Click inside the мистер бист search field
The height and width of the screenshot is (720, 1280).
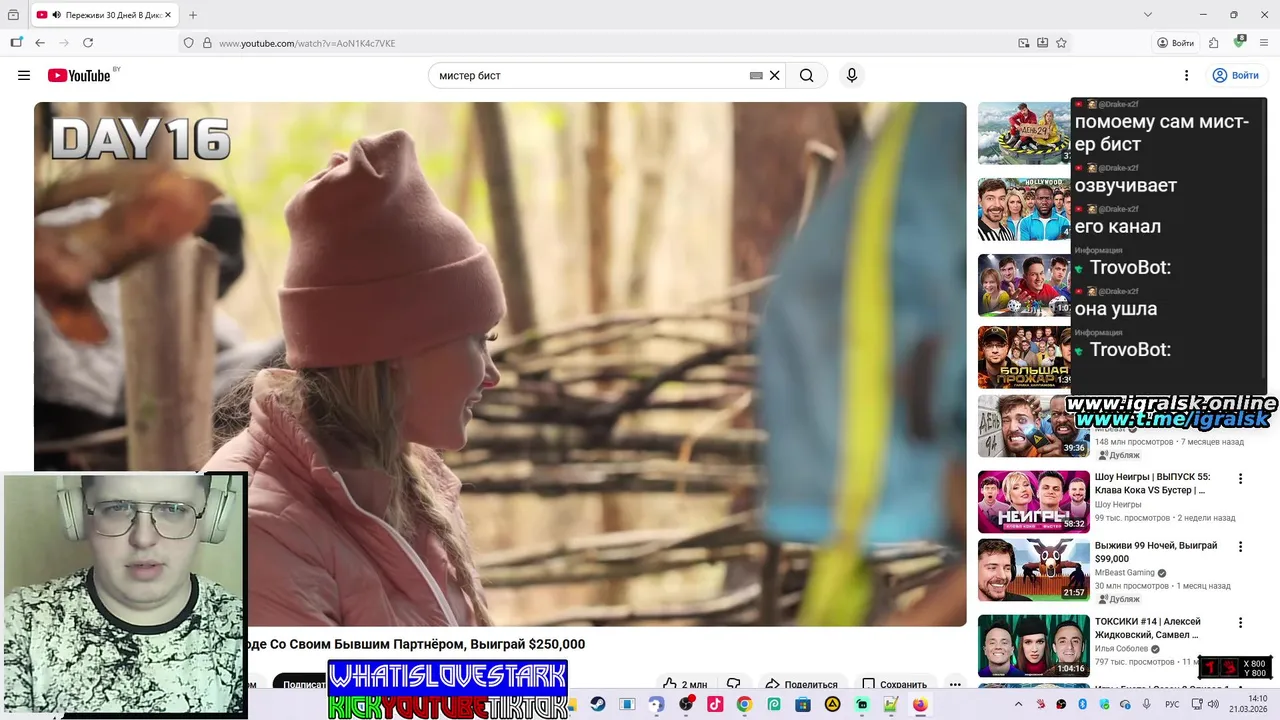[590, 75]
